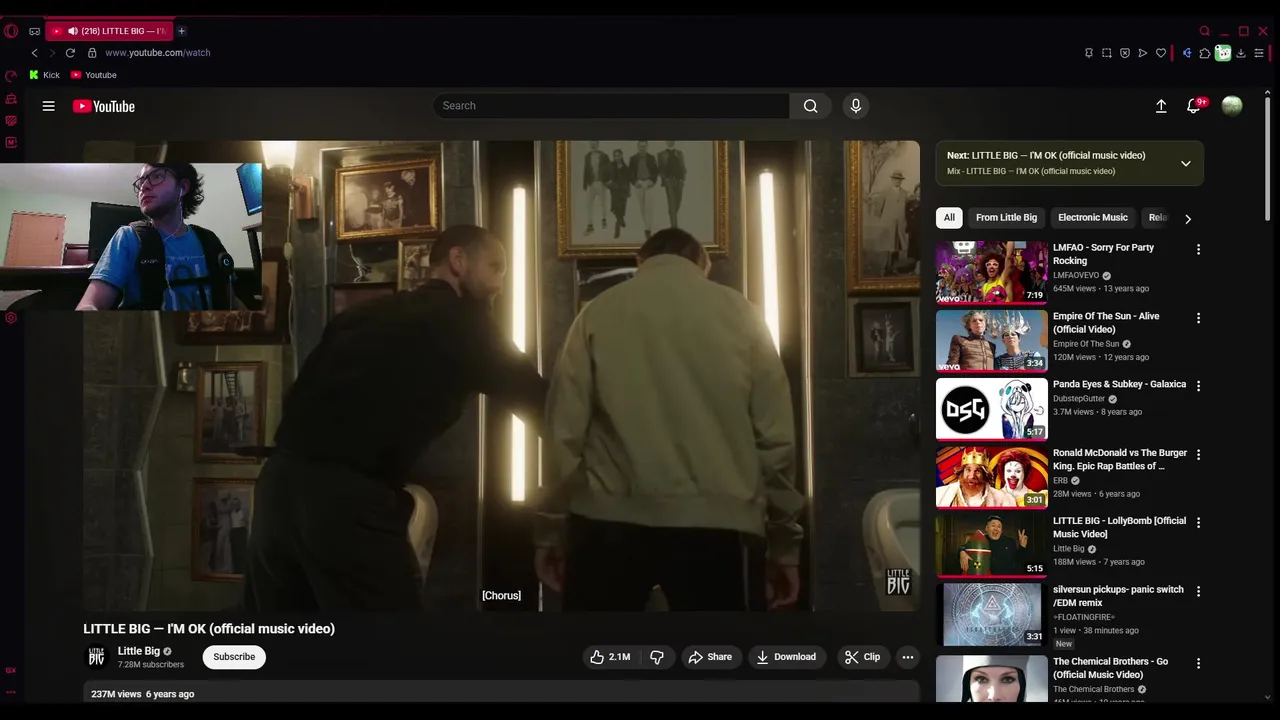The image size is (1280, 720).
Task: Subscribe to Little Big channel
Action: [x=234, y=657]
